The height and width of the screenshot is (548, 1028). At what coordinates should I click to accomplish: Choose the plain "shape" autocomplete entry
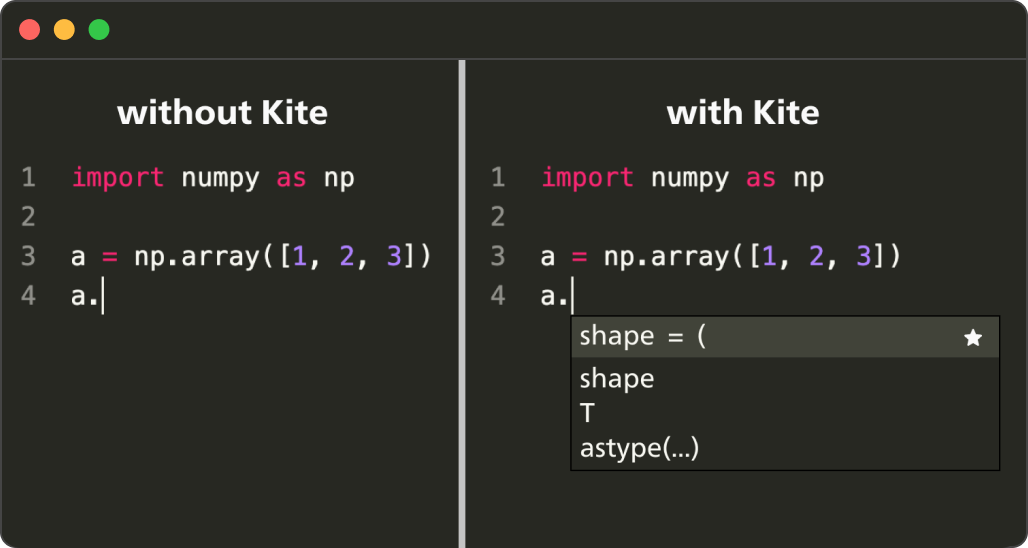click(x=617, y=379)
